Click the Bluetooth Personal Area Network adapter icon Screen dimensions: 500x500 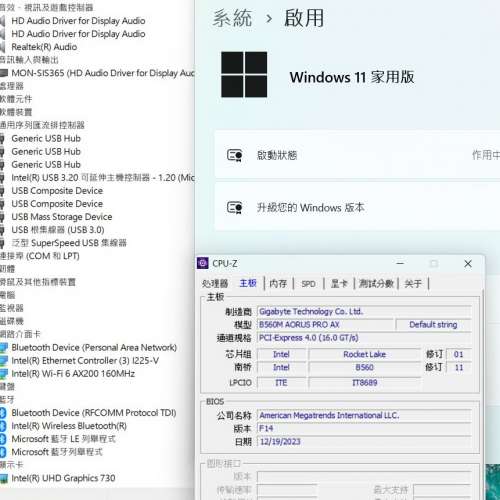[x=4, y=348]
